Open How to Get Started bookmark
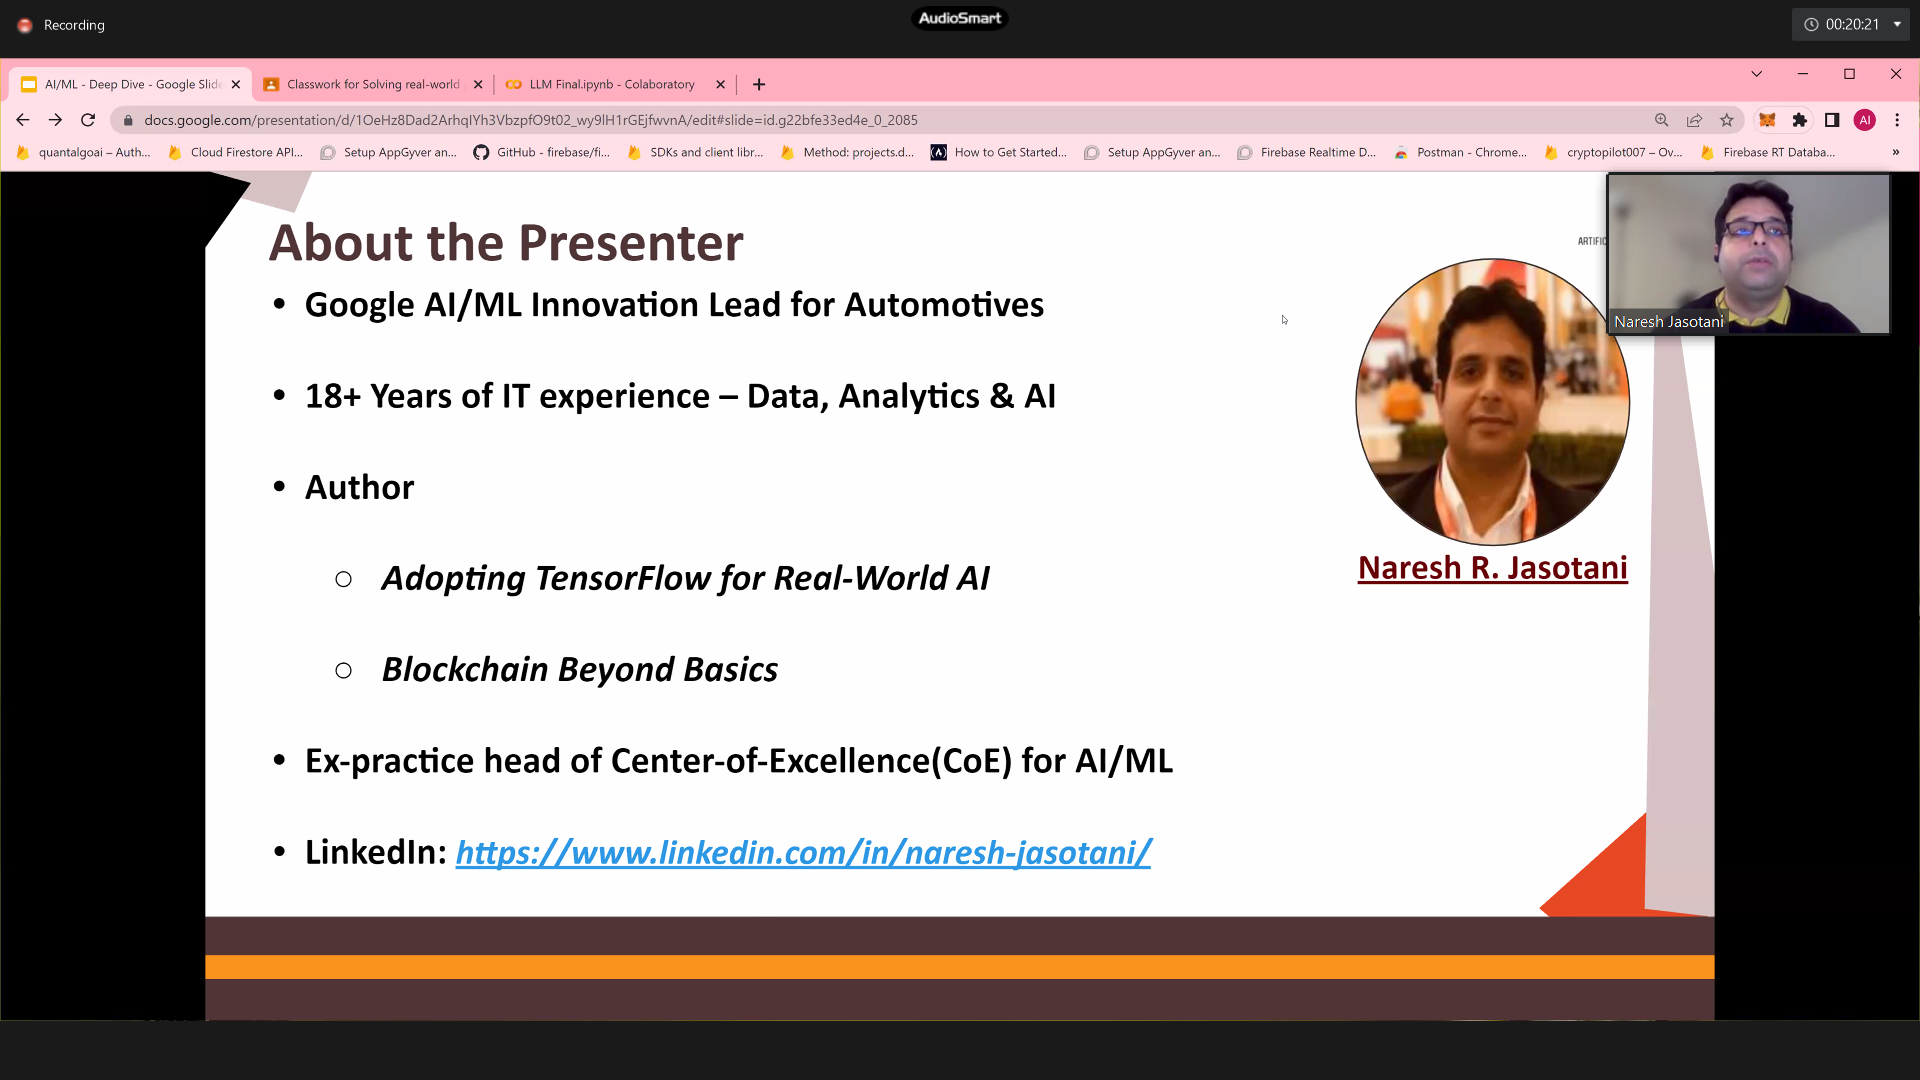Screen dimensions: 1920x1080 coord(1000,152)
